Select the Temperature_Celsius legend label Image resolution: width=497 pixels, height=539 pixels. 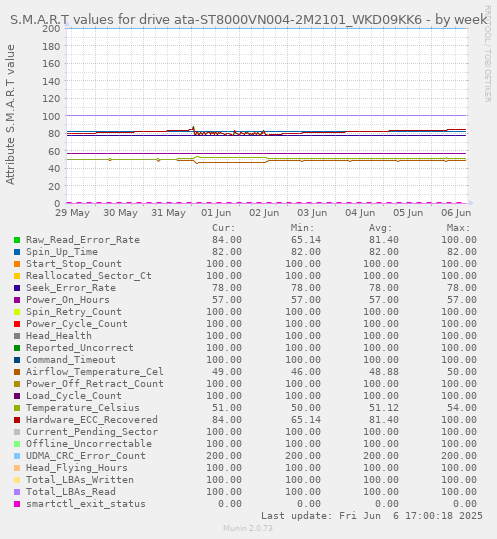pyautogui.click(x=83, y=408)
